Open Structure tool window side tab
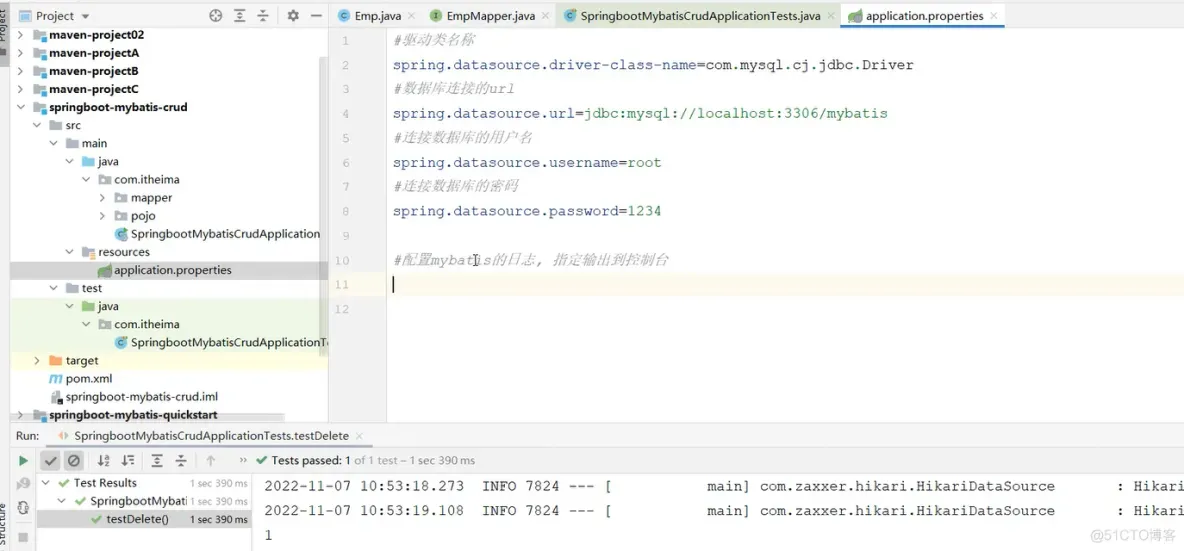Viewport: 1184px width, 551px height. click(4, 526)
